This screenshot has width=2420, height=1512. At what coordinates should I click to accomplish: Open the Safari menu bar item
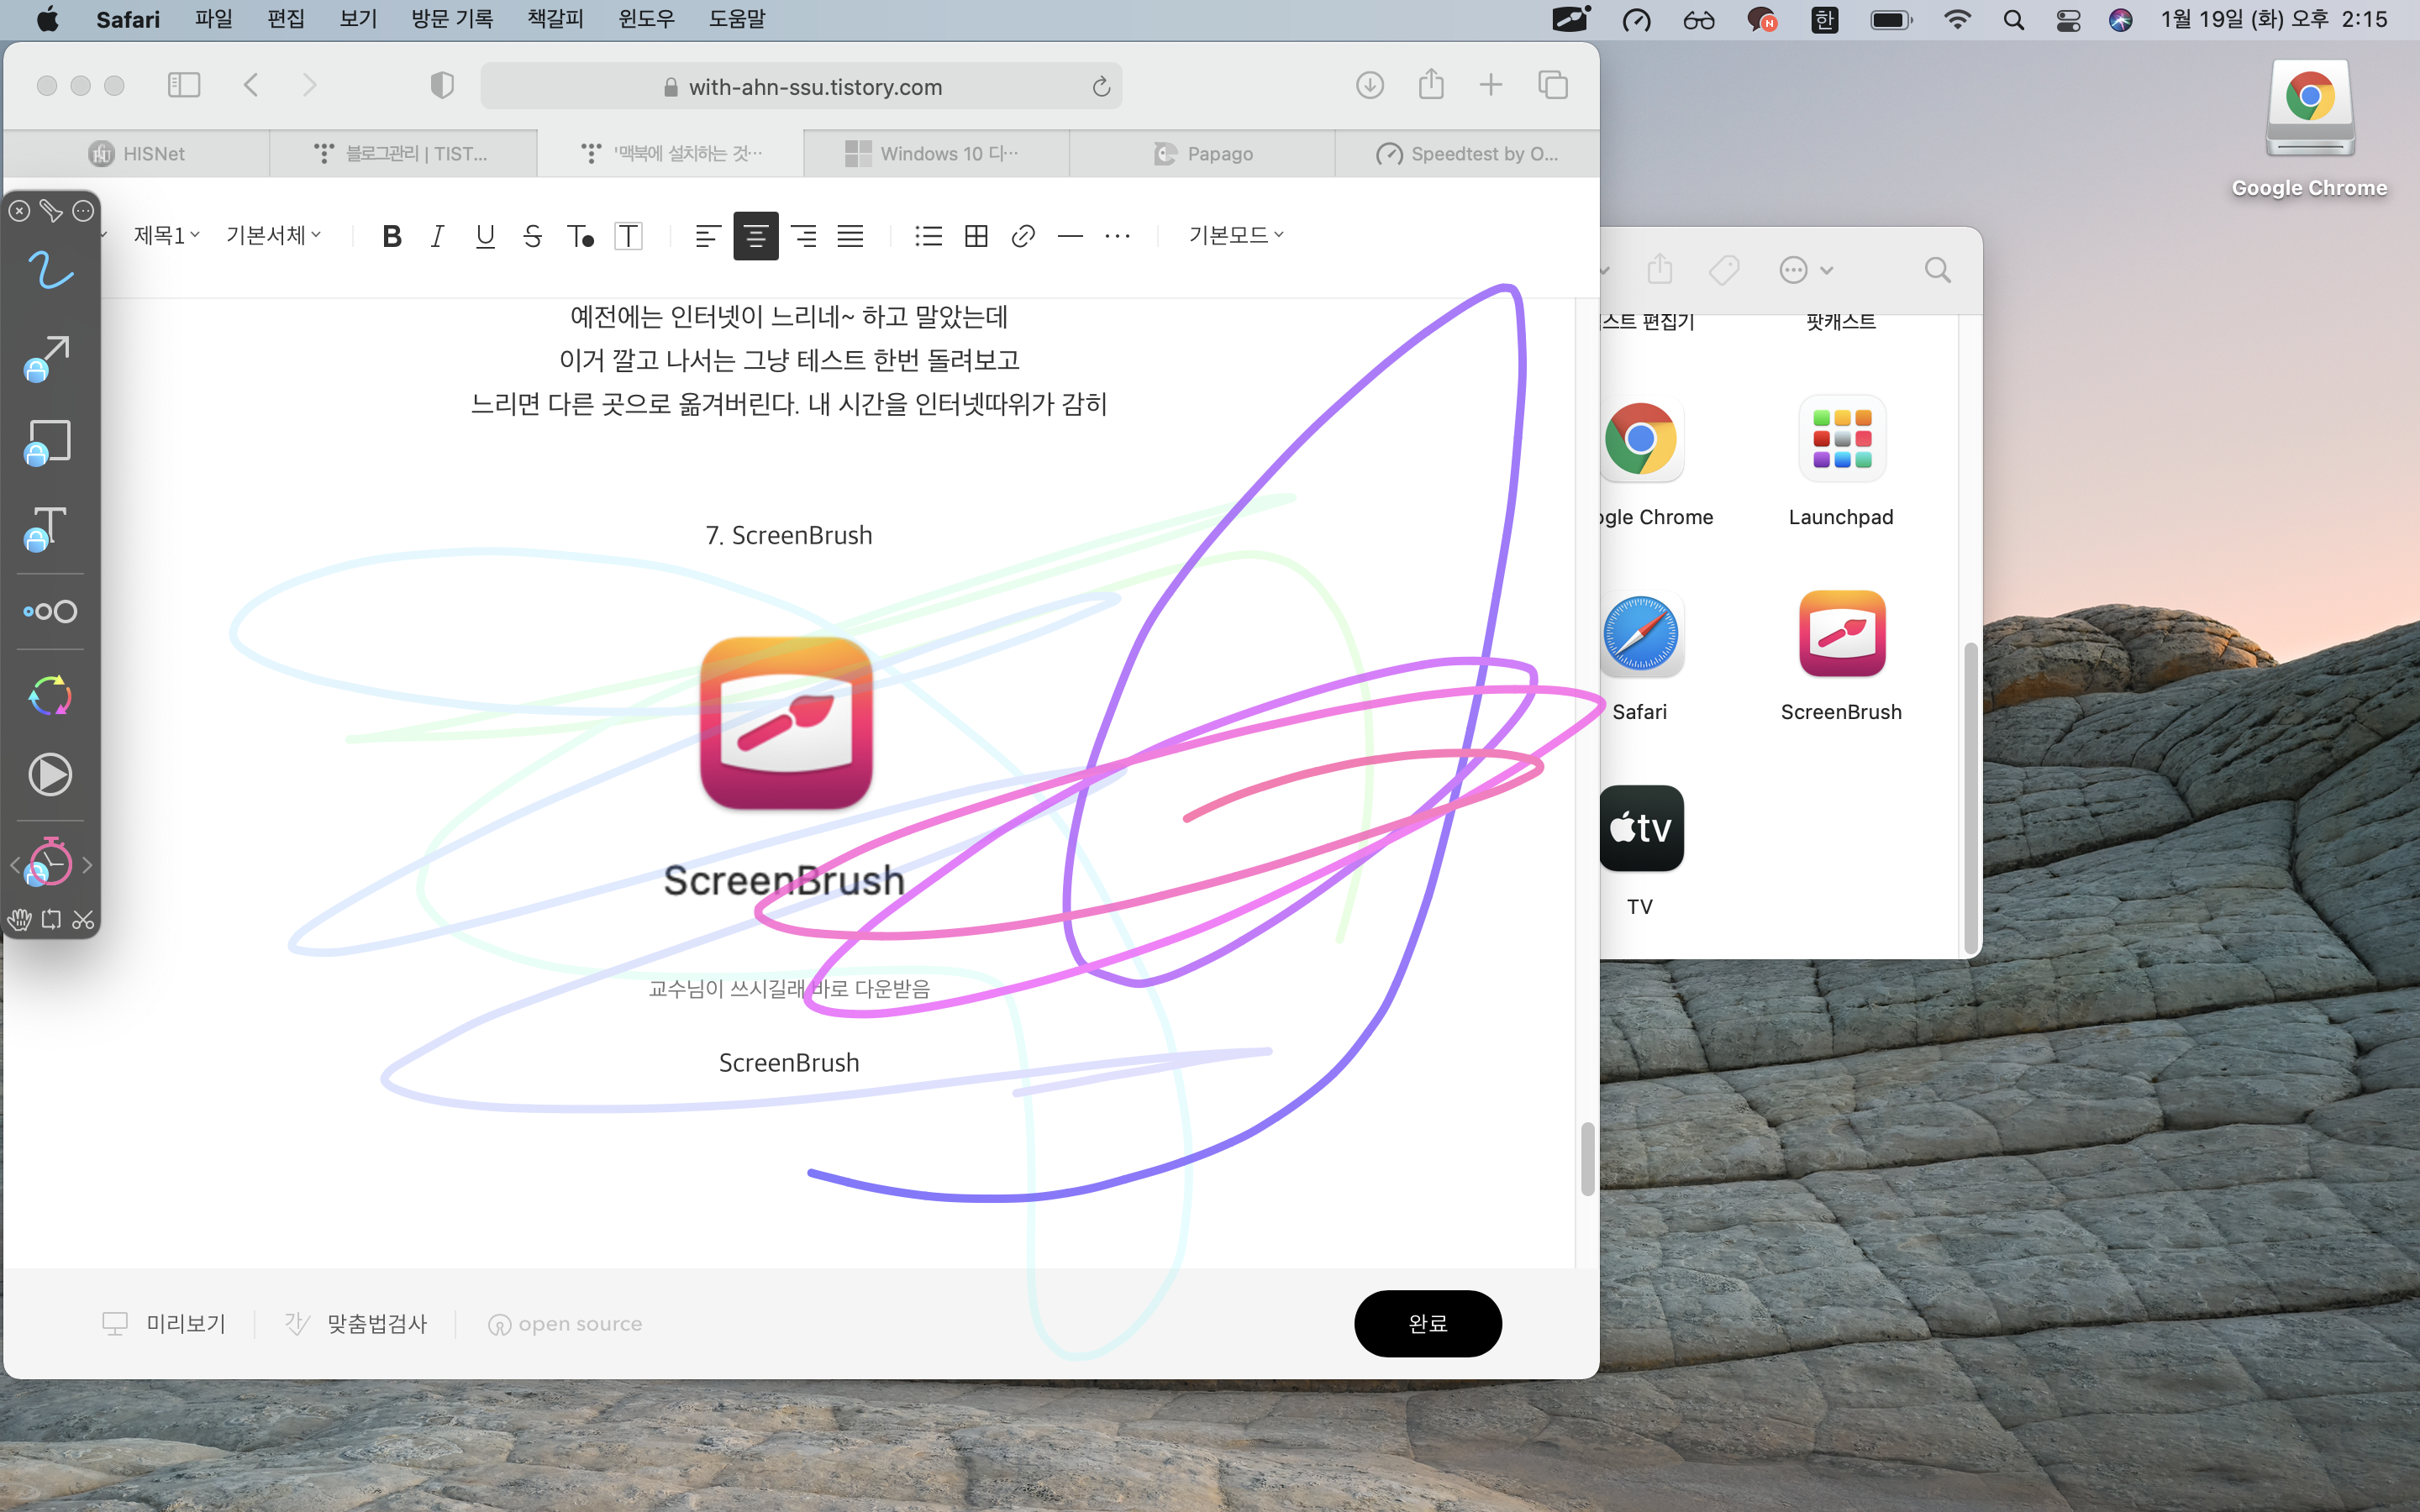[x=128, y=19]
